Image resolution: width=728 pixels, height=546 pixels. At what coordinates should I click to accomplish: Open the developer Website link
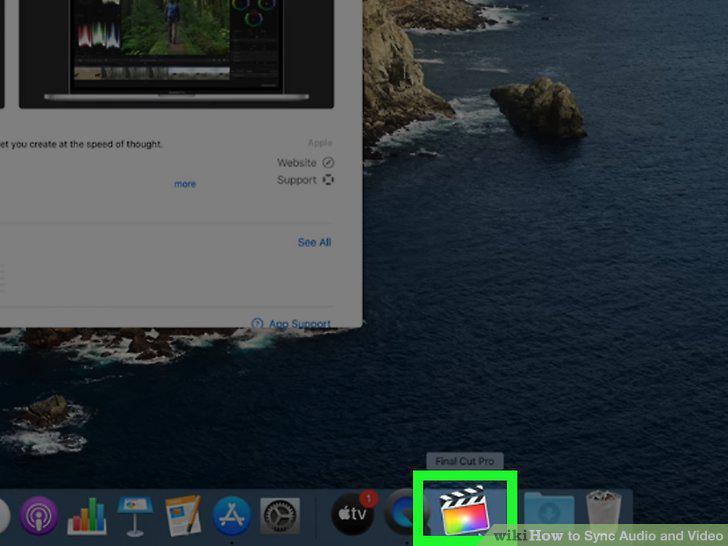[x=296, y=162]
